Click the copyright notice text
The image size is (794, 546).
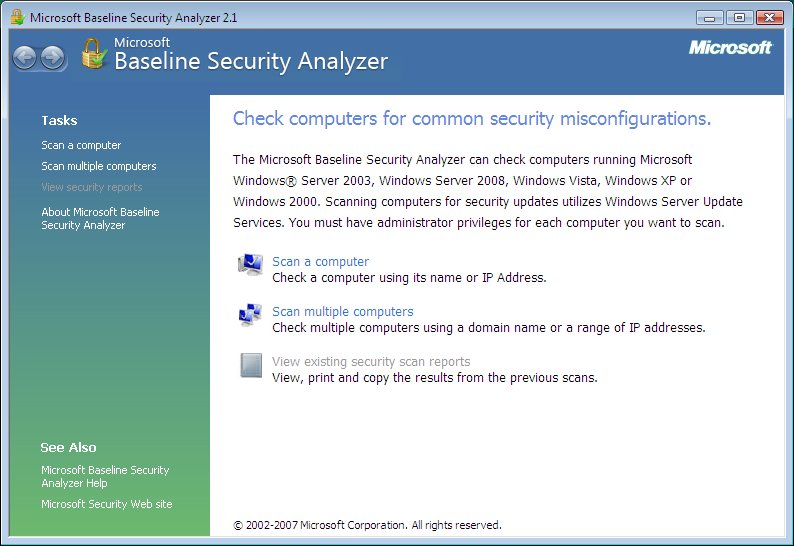(367, 525)
